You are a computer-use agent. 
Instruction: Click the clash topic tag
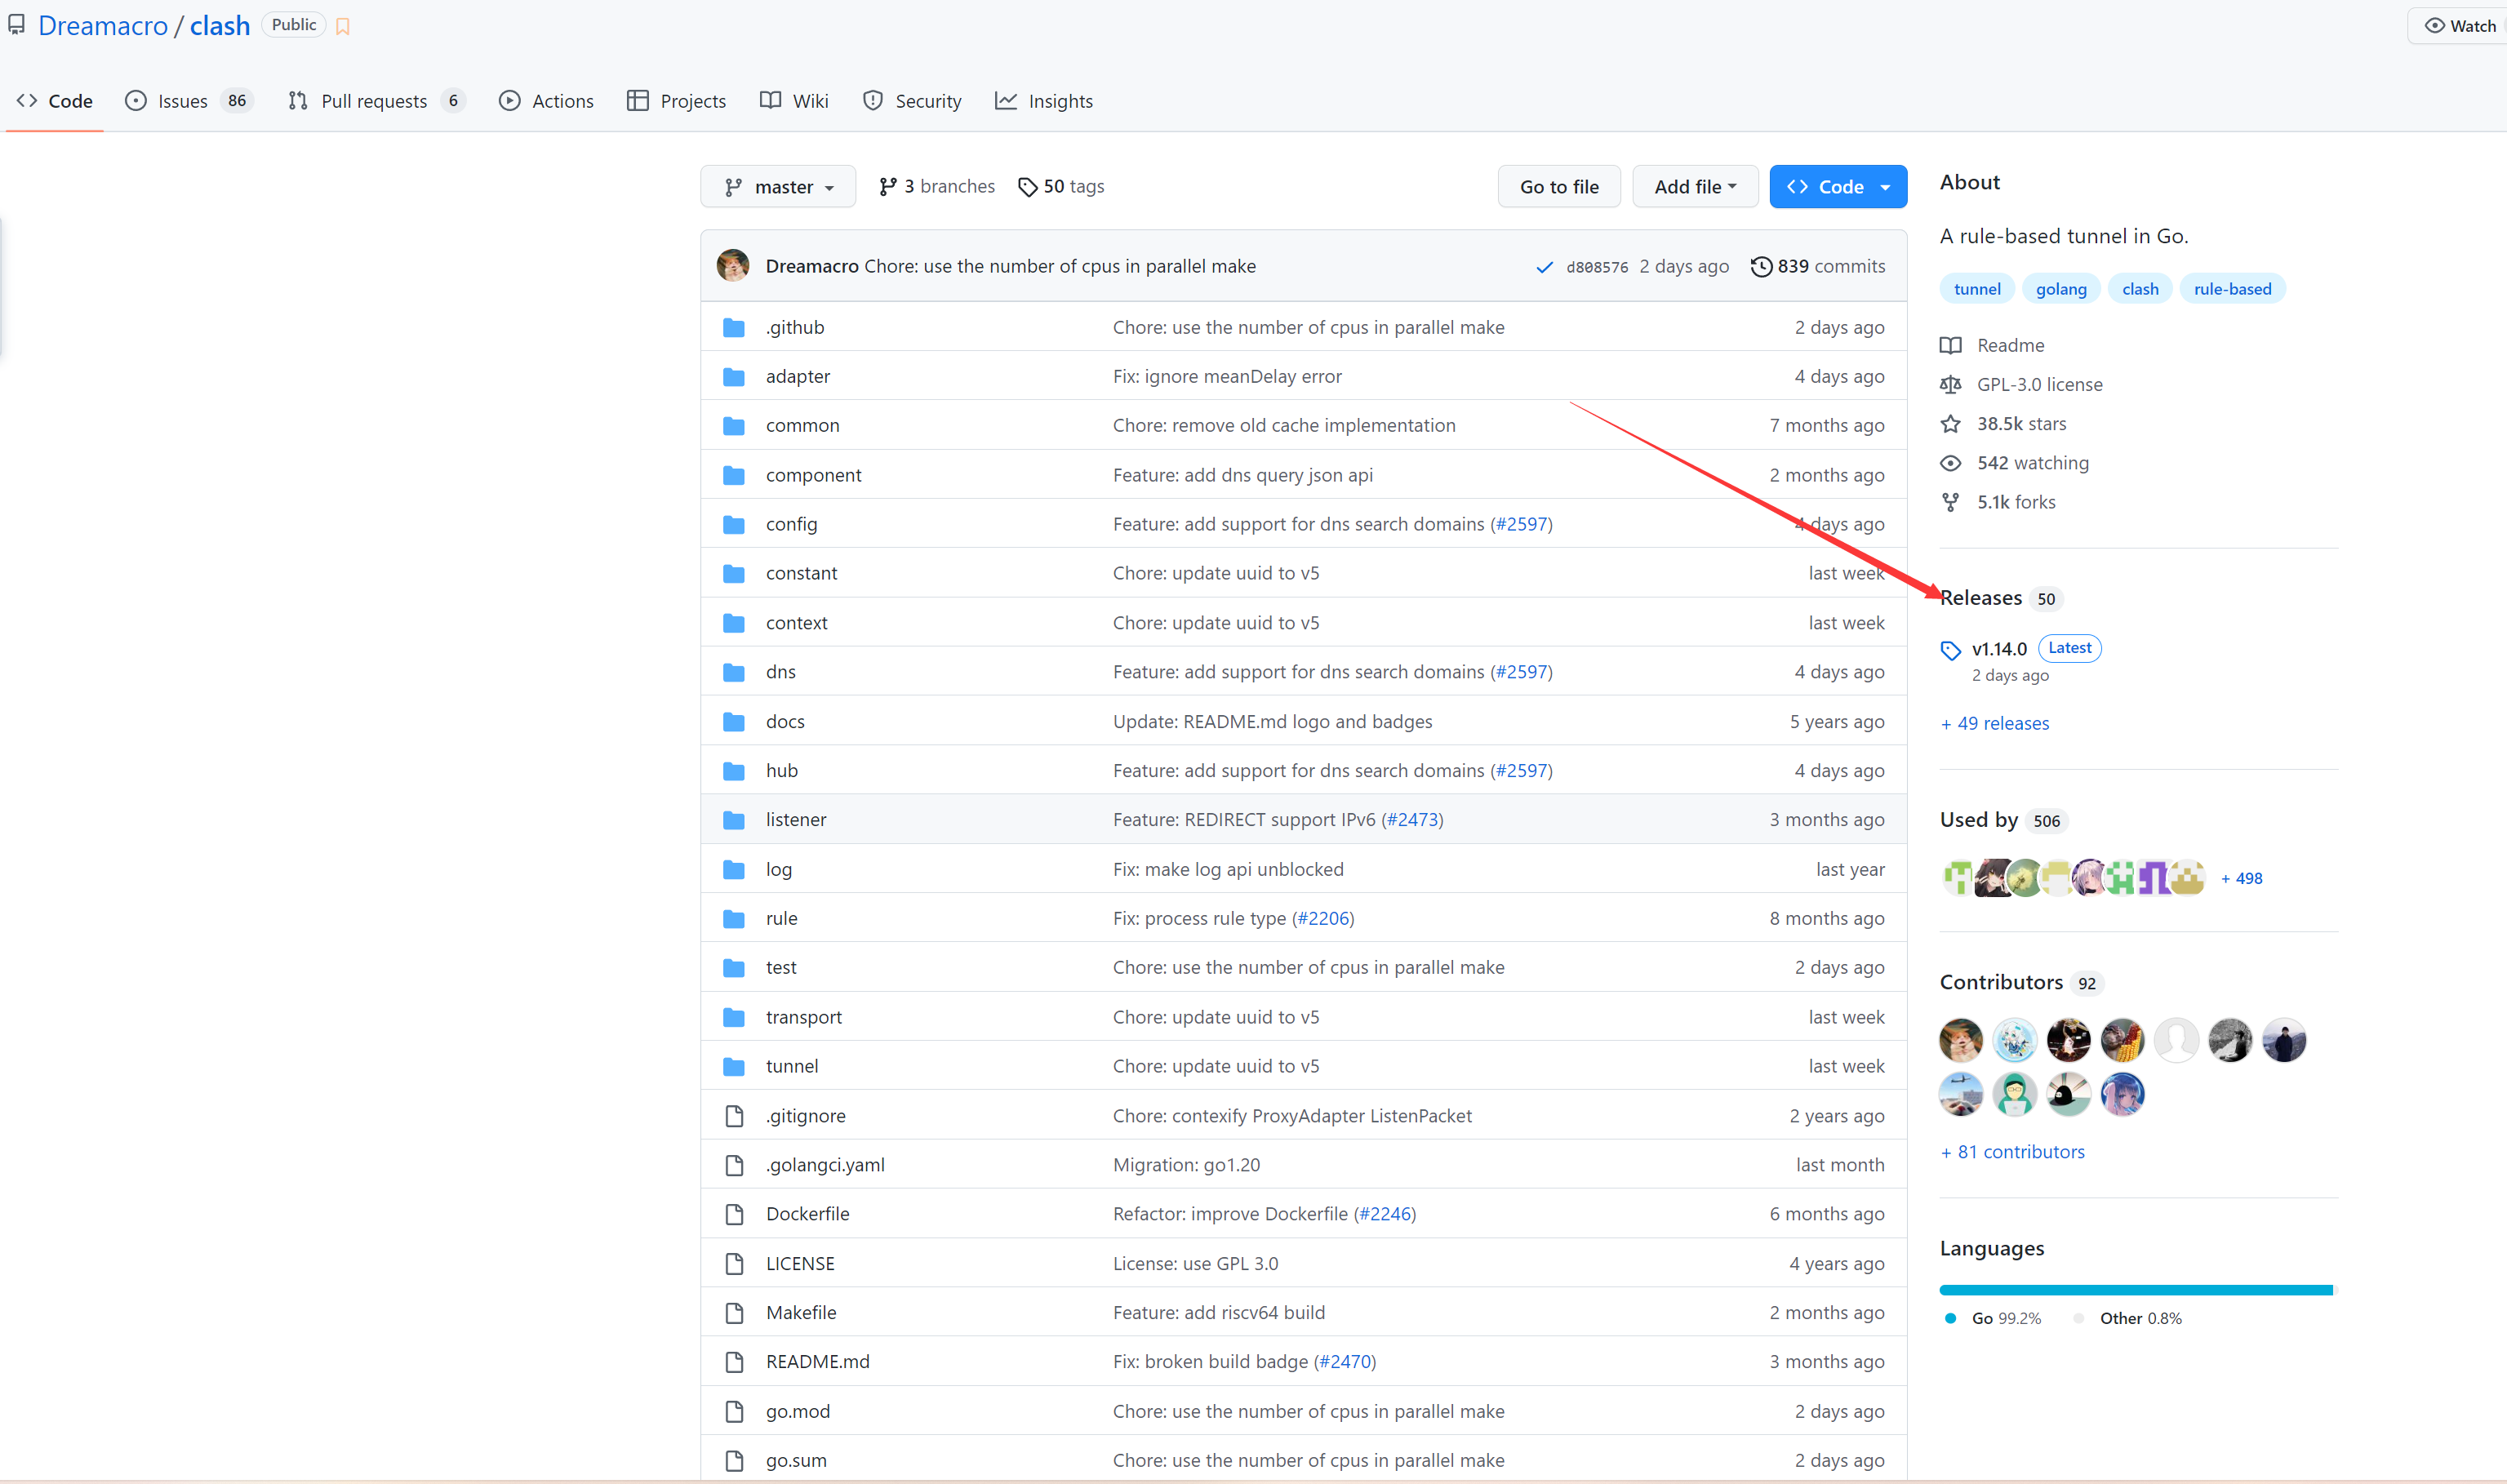coord(2140,289)
